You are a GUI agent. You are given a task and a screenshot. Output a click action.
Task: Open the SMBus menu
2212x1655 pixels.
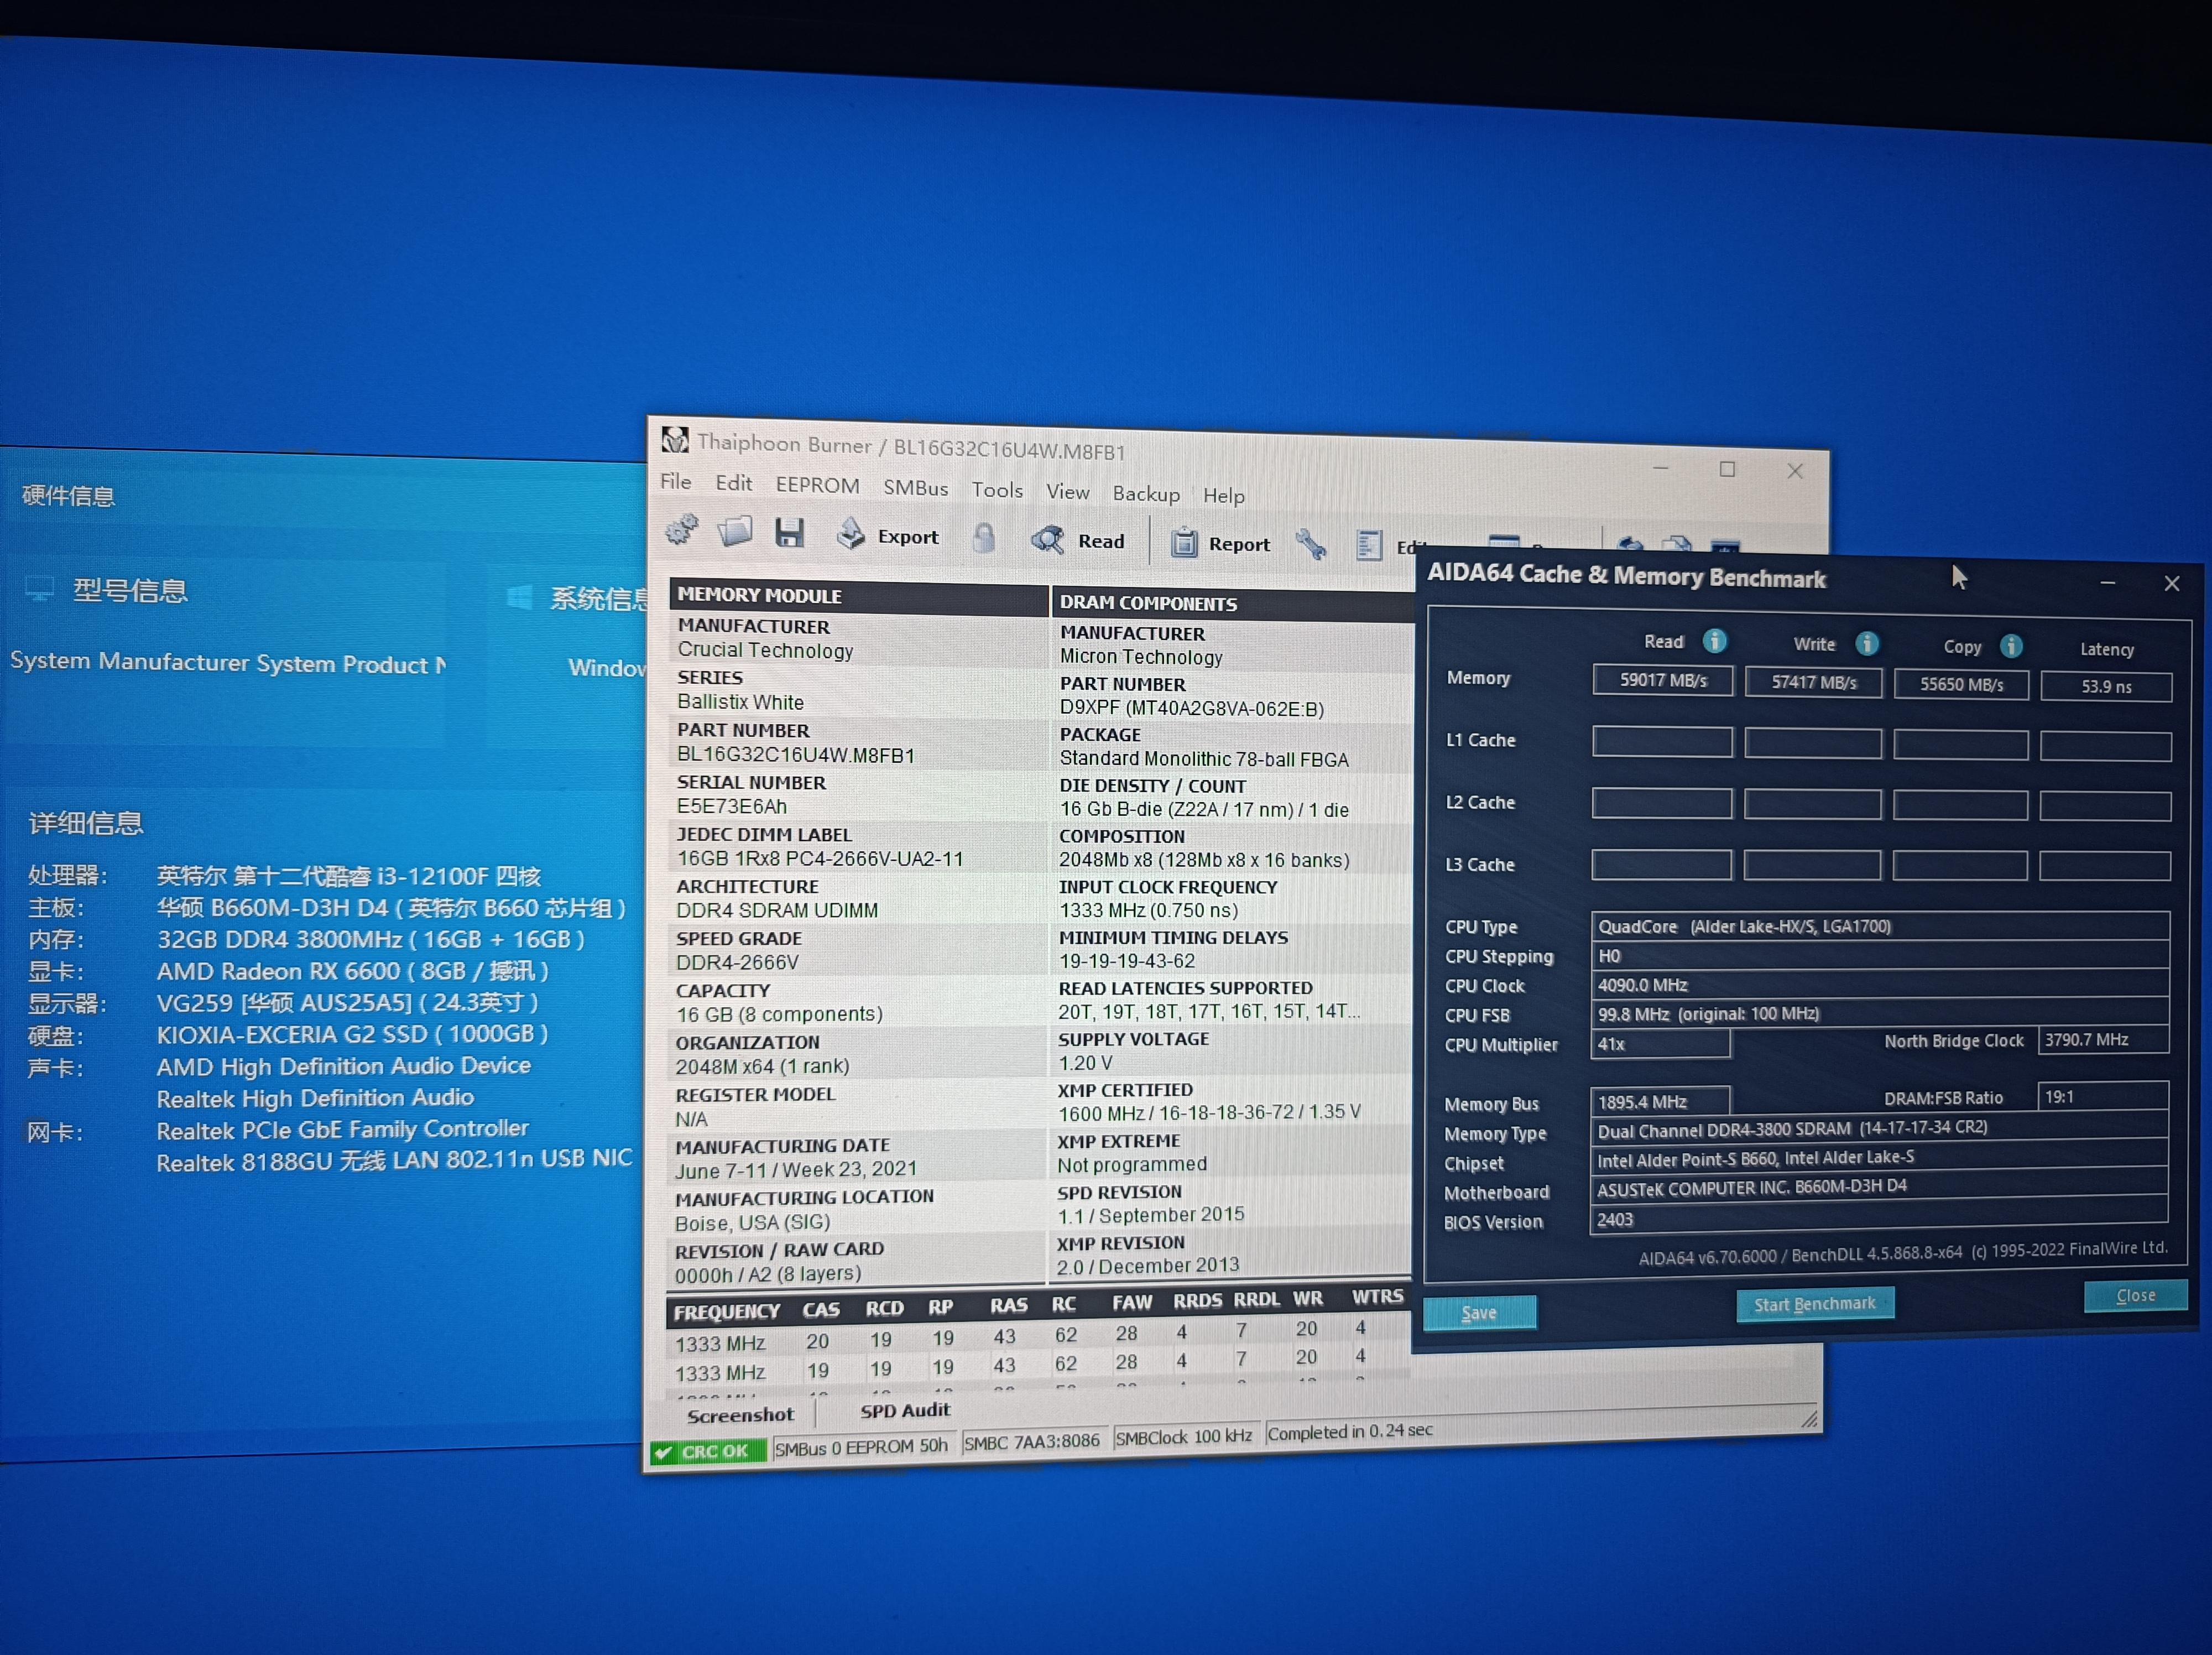click(x=915, y=488)
